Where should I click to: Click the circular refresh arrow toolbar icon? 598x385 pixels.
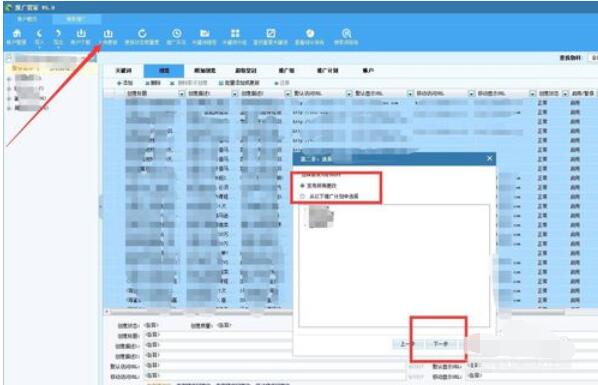pyautogui.click(x=142, y=34)
